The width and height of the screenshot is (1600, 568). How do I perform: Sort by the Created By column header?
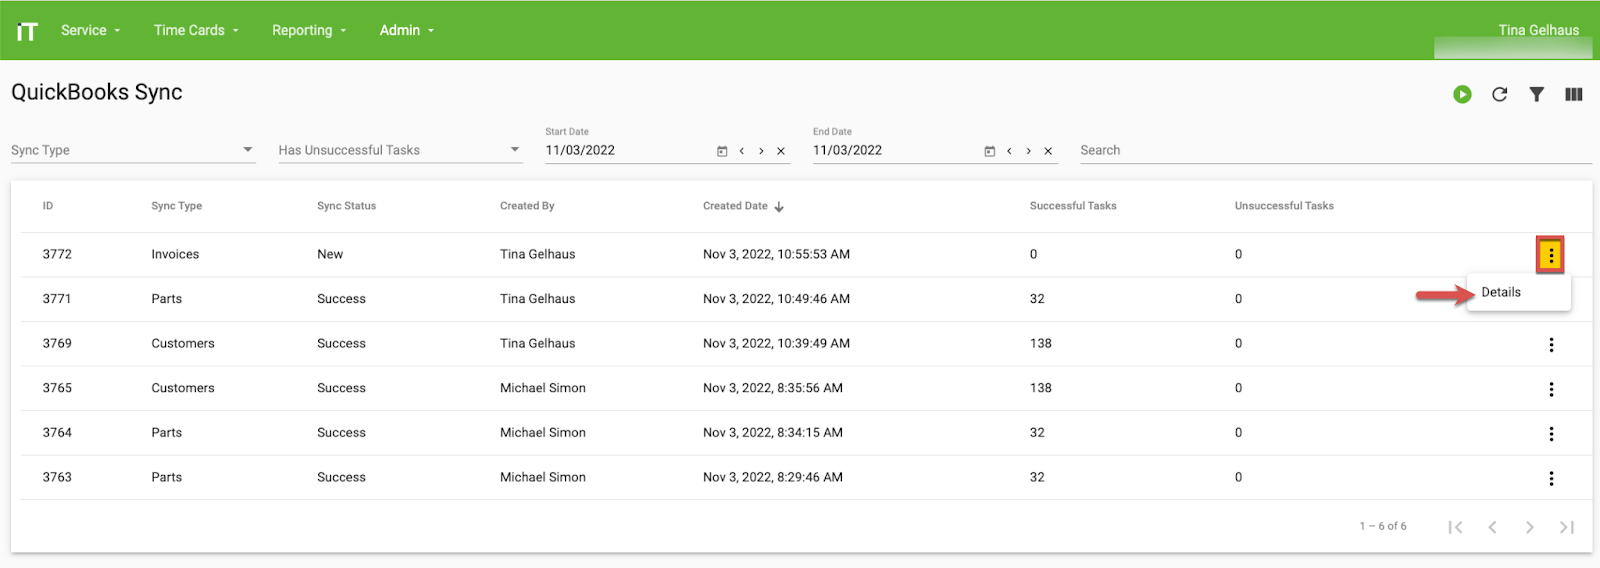[527, 206]
